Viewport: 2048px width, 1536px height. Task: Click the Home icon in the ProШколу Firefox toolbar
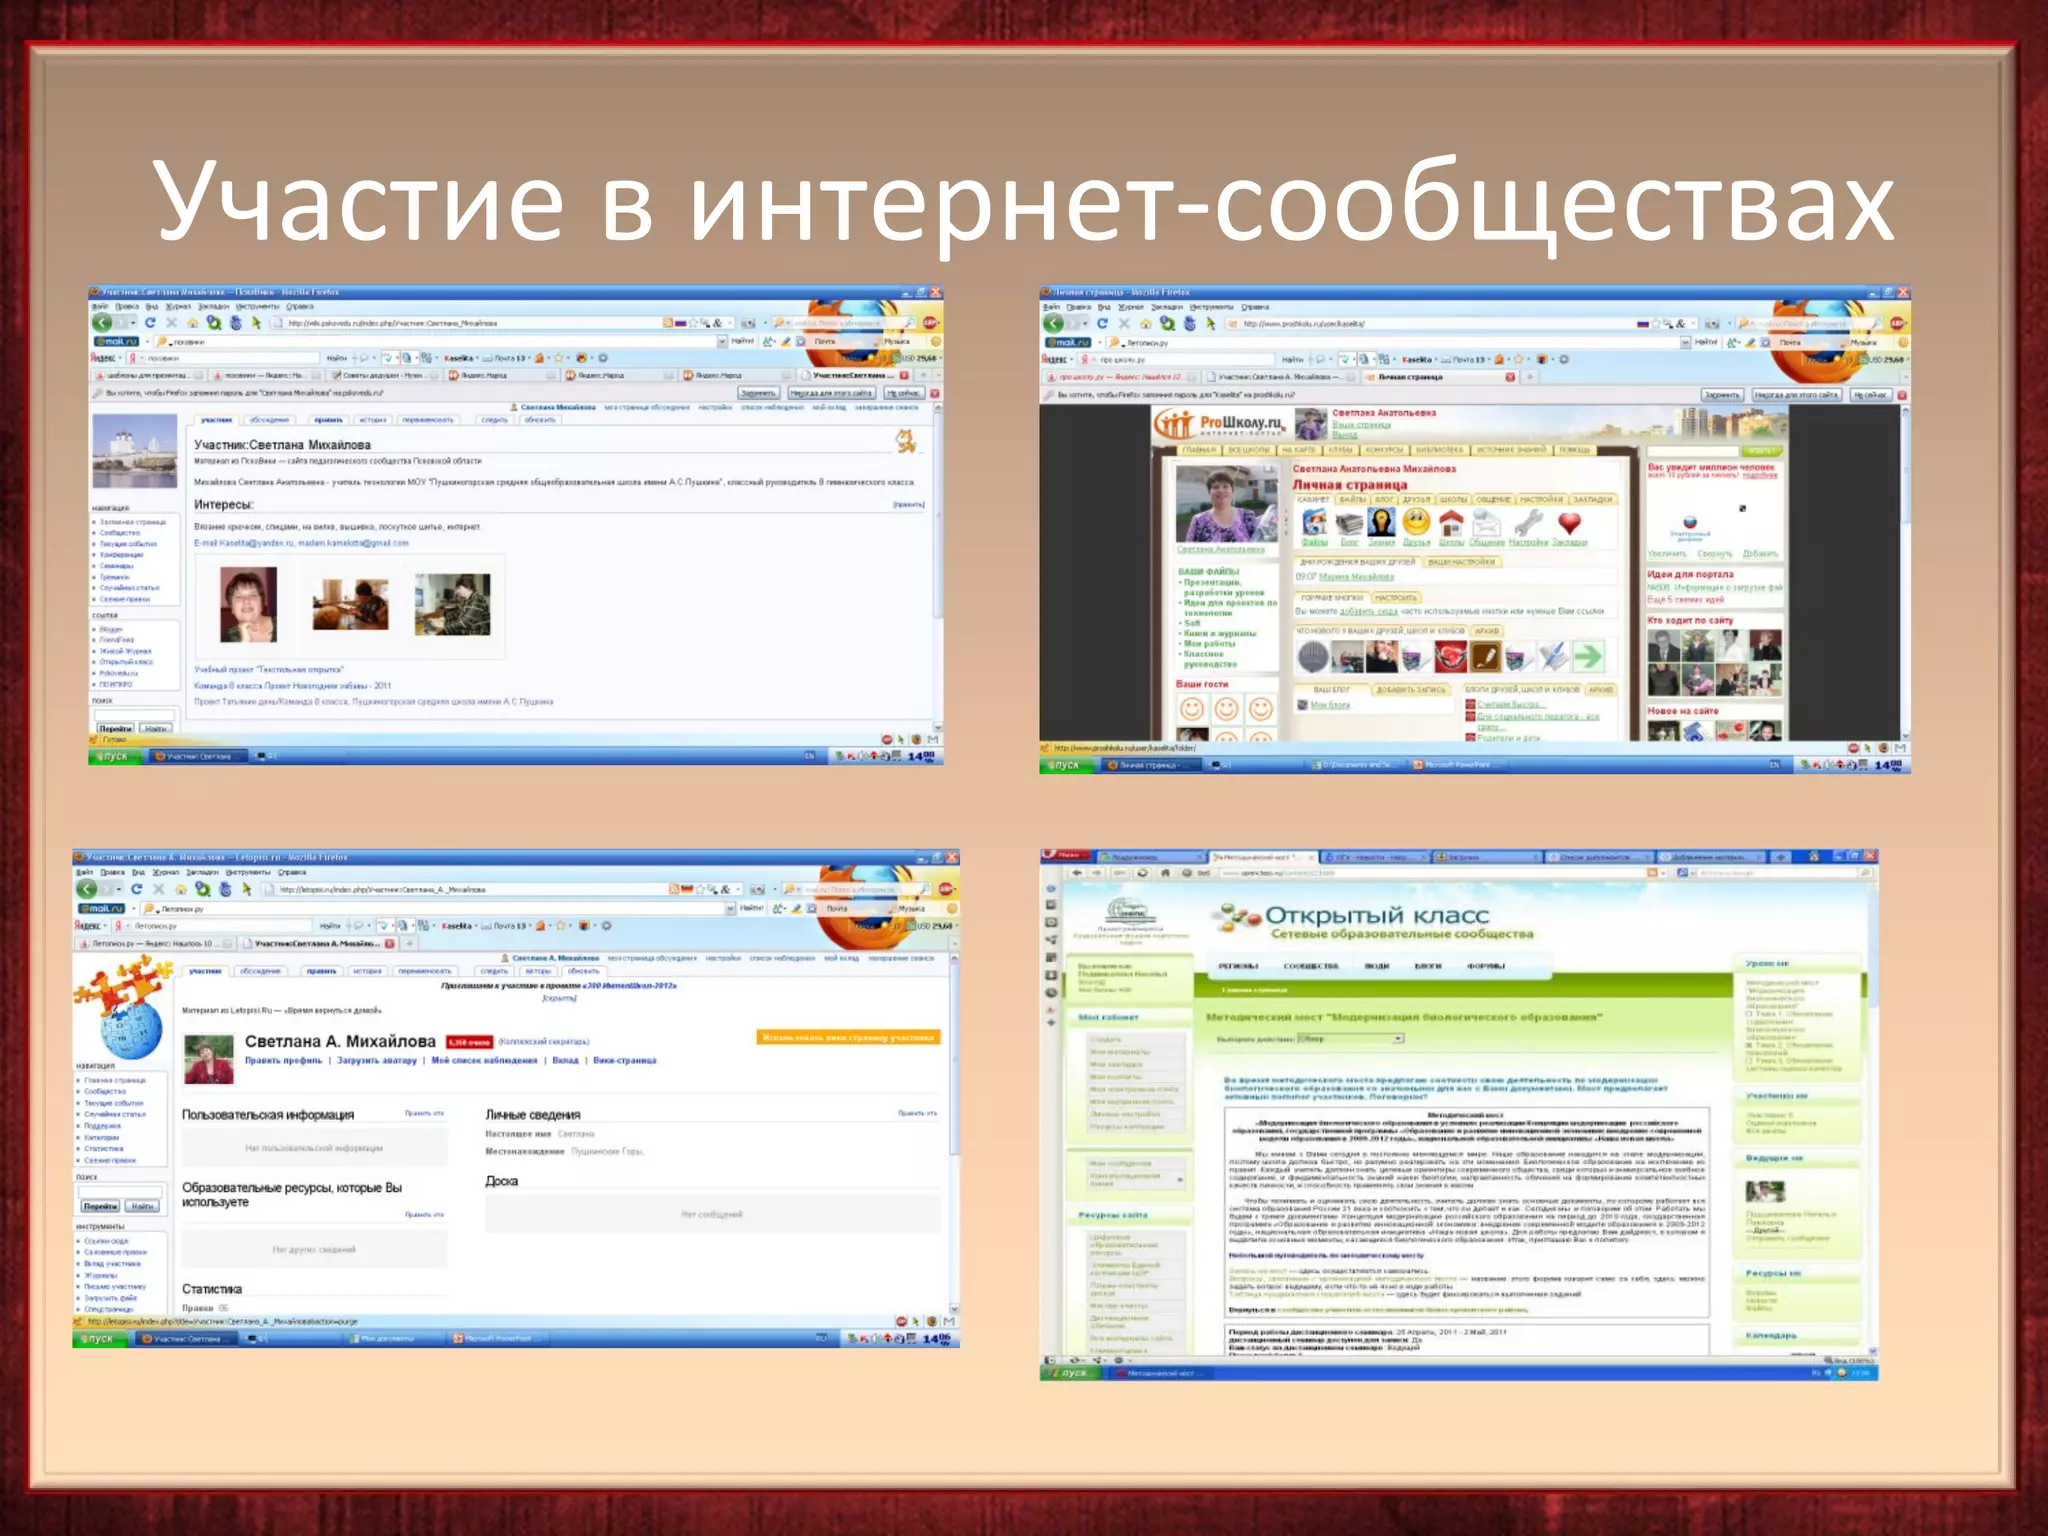(1145, 324)
